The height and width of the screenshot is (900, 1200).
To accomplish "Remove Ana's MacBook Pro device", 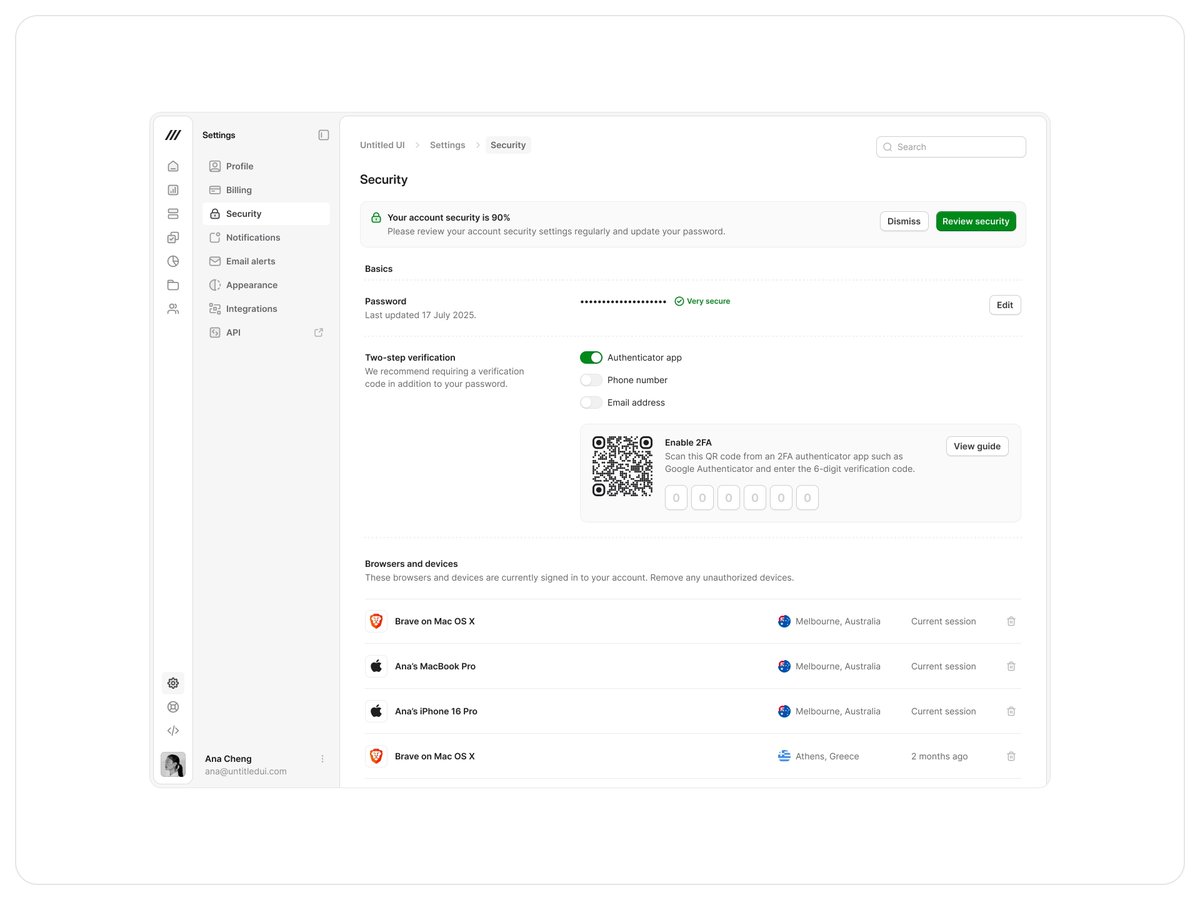I will point(1011,667).
